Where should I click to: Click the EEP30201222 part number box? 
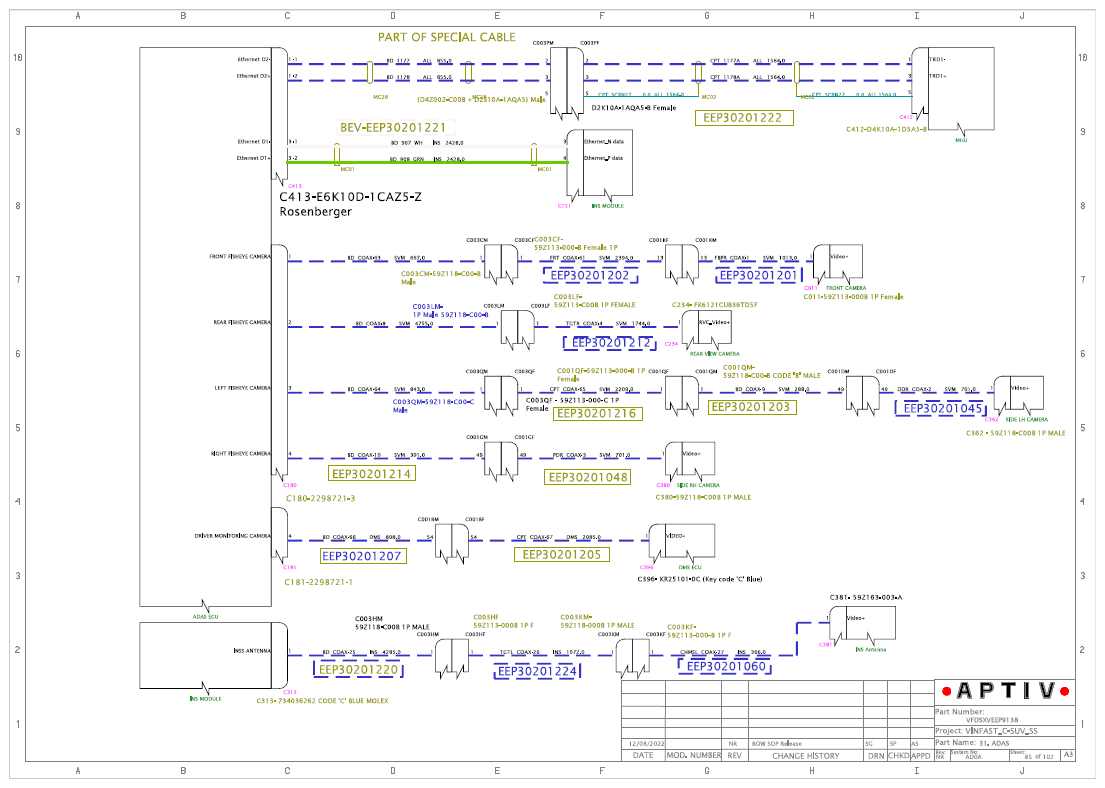click(743, 118)
